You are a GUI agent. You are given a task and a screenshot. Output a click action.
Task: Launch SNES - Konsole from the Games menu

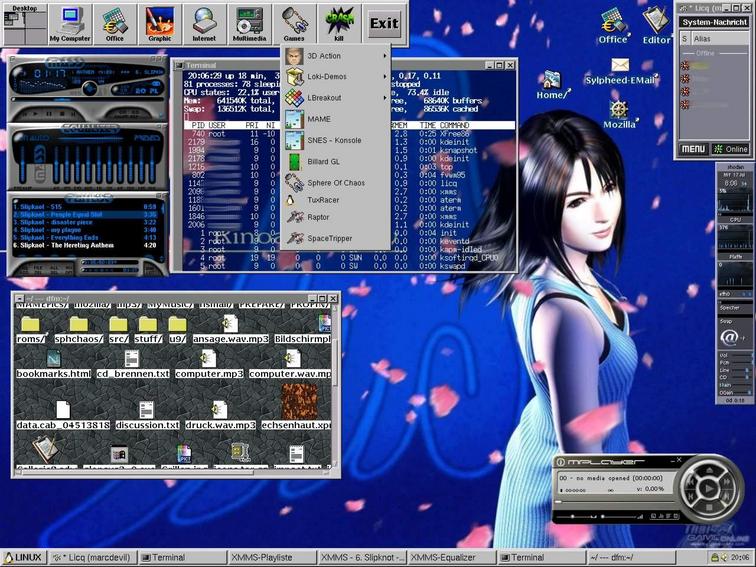coord(336,140)
